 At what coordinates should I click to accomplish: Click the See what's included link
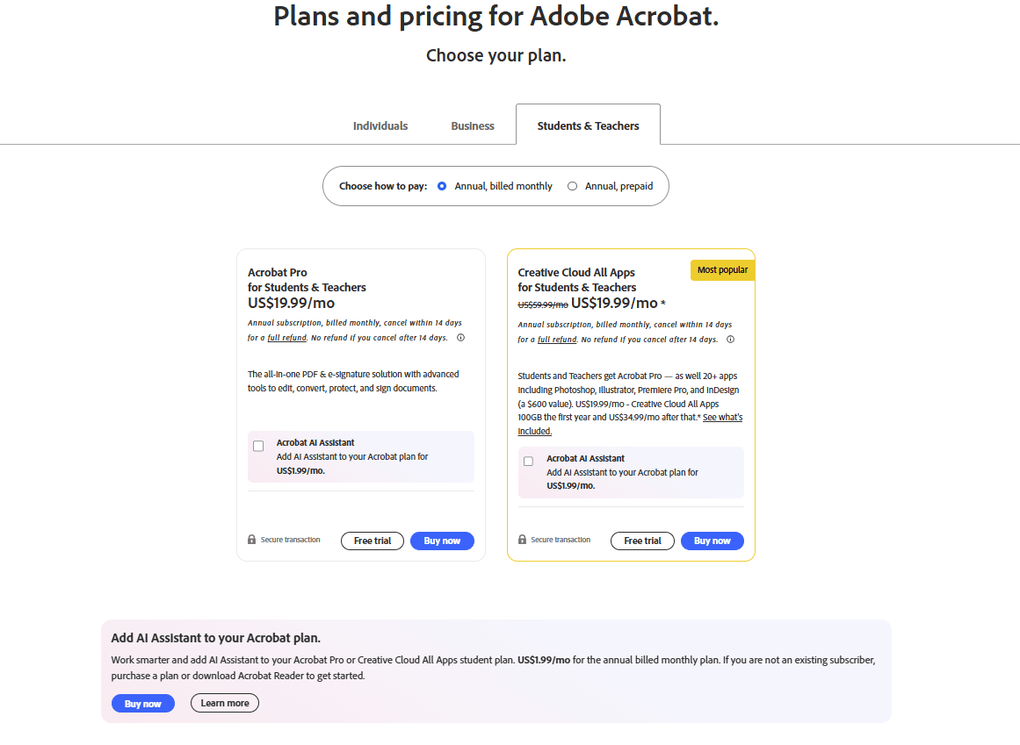tap(722, 417)
